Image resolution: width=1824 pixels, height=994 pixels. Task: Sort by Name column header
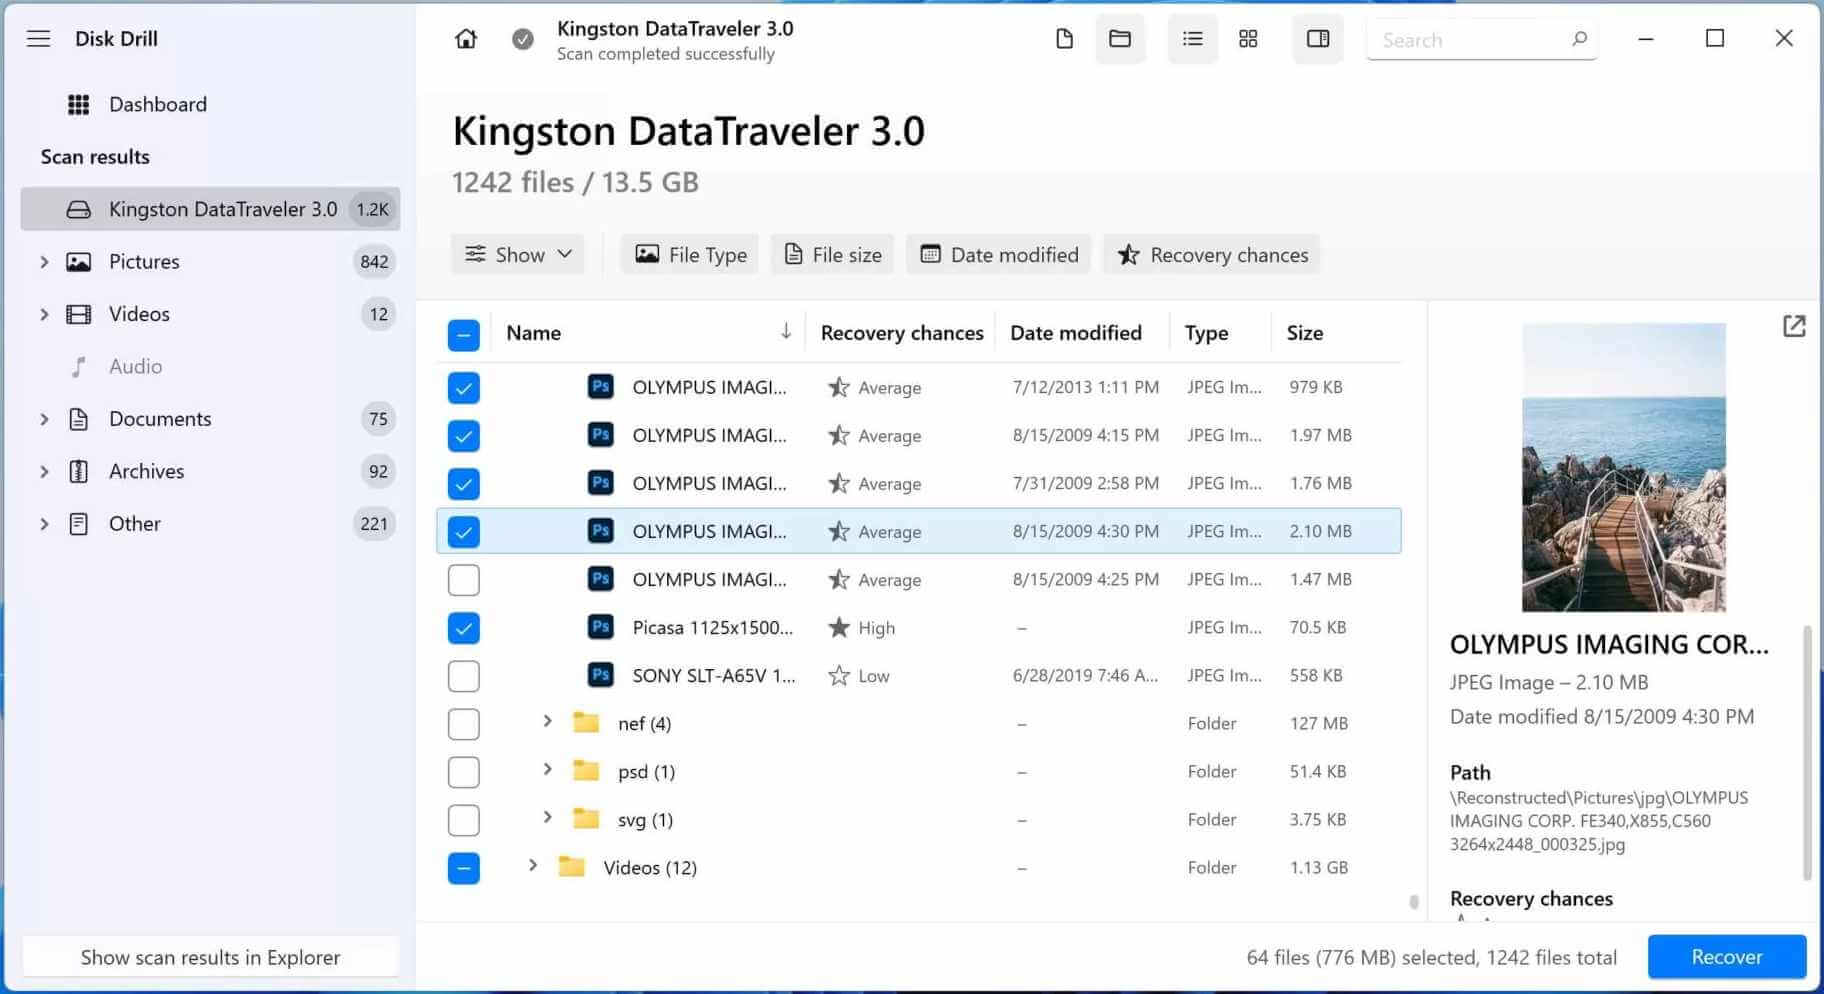pyautogui.click(x=533, y=333)
